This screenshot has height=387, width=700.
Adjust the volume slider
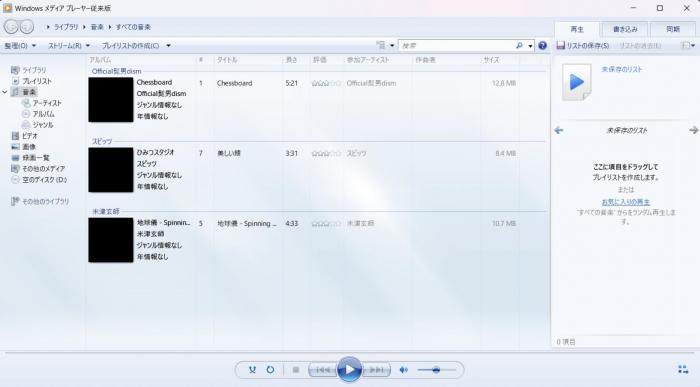point(436,370)
